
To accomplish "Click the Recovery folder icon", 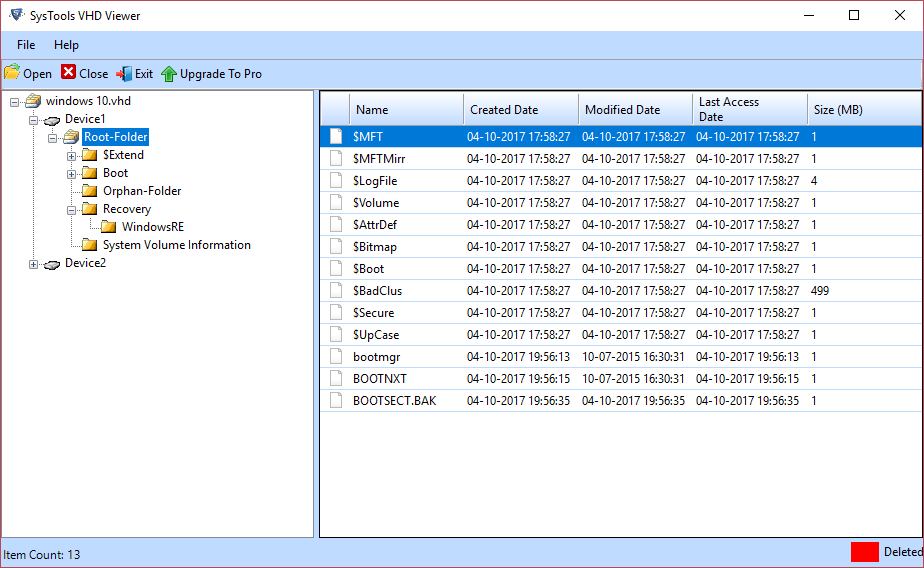I will click(90, 209).
